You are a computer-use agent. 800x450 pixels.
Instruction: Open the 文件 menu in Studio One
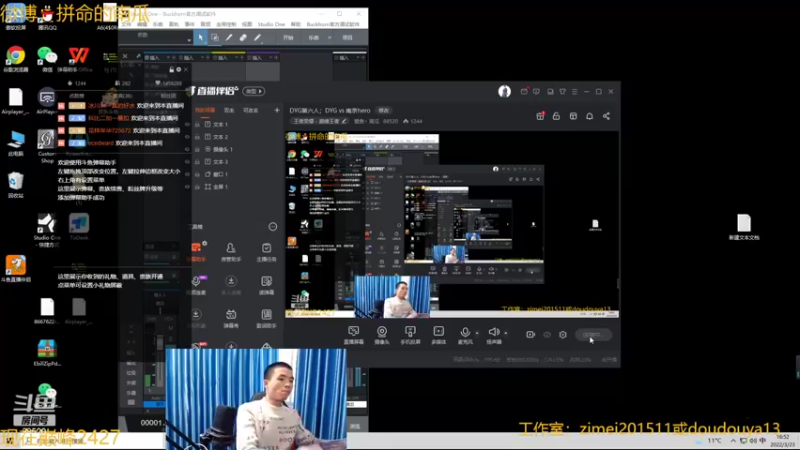126,24
